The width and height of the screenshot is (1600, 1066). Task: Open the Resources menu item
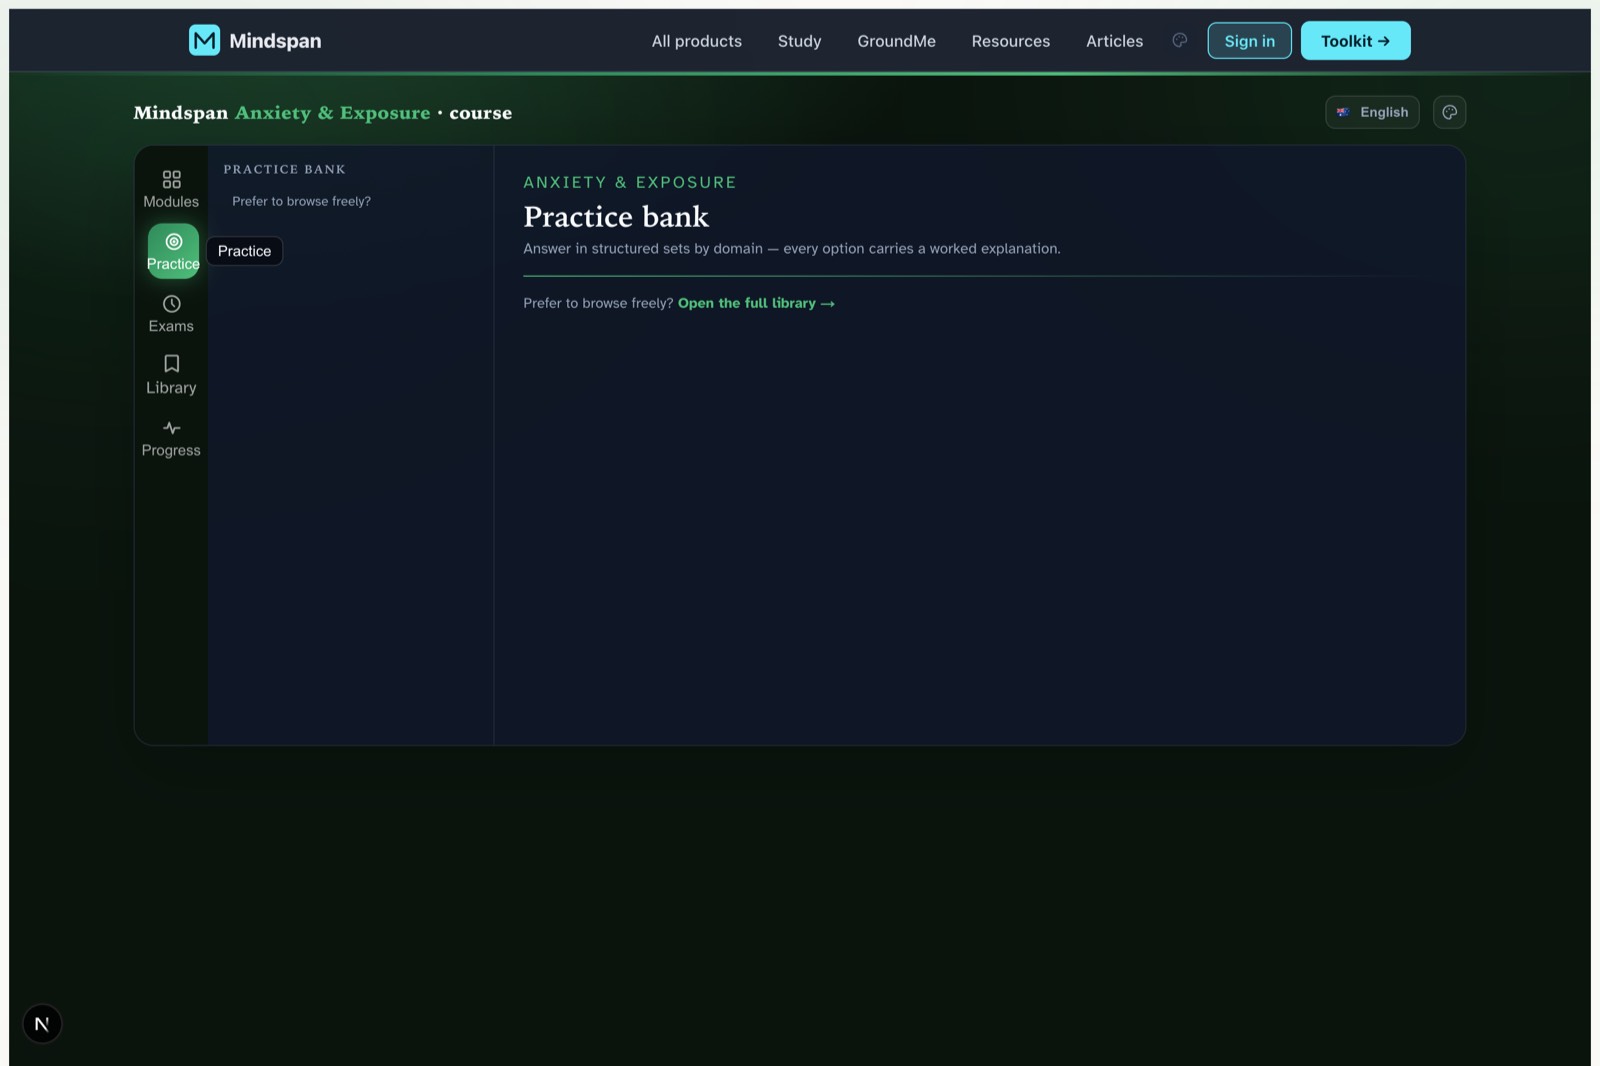coord(1011,41)
